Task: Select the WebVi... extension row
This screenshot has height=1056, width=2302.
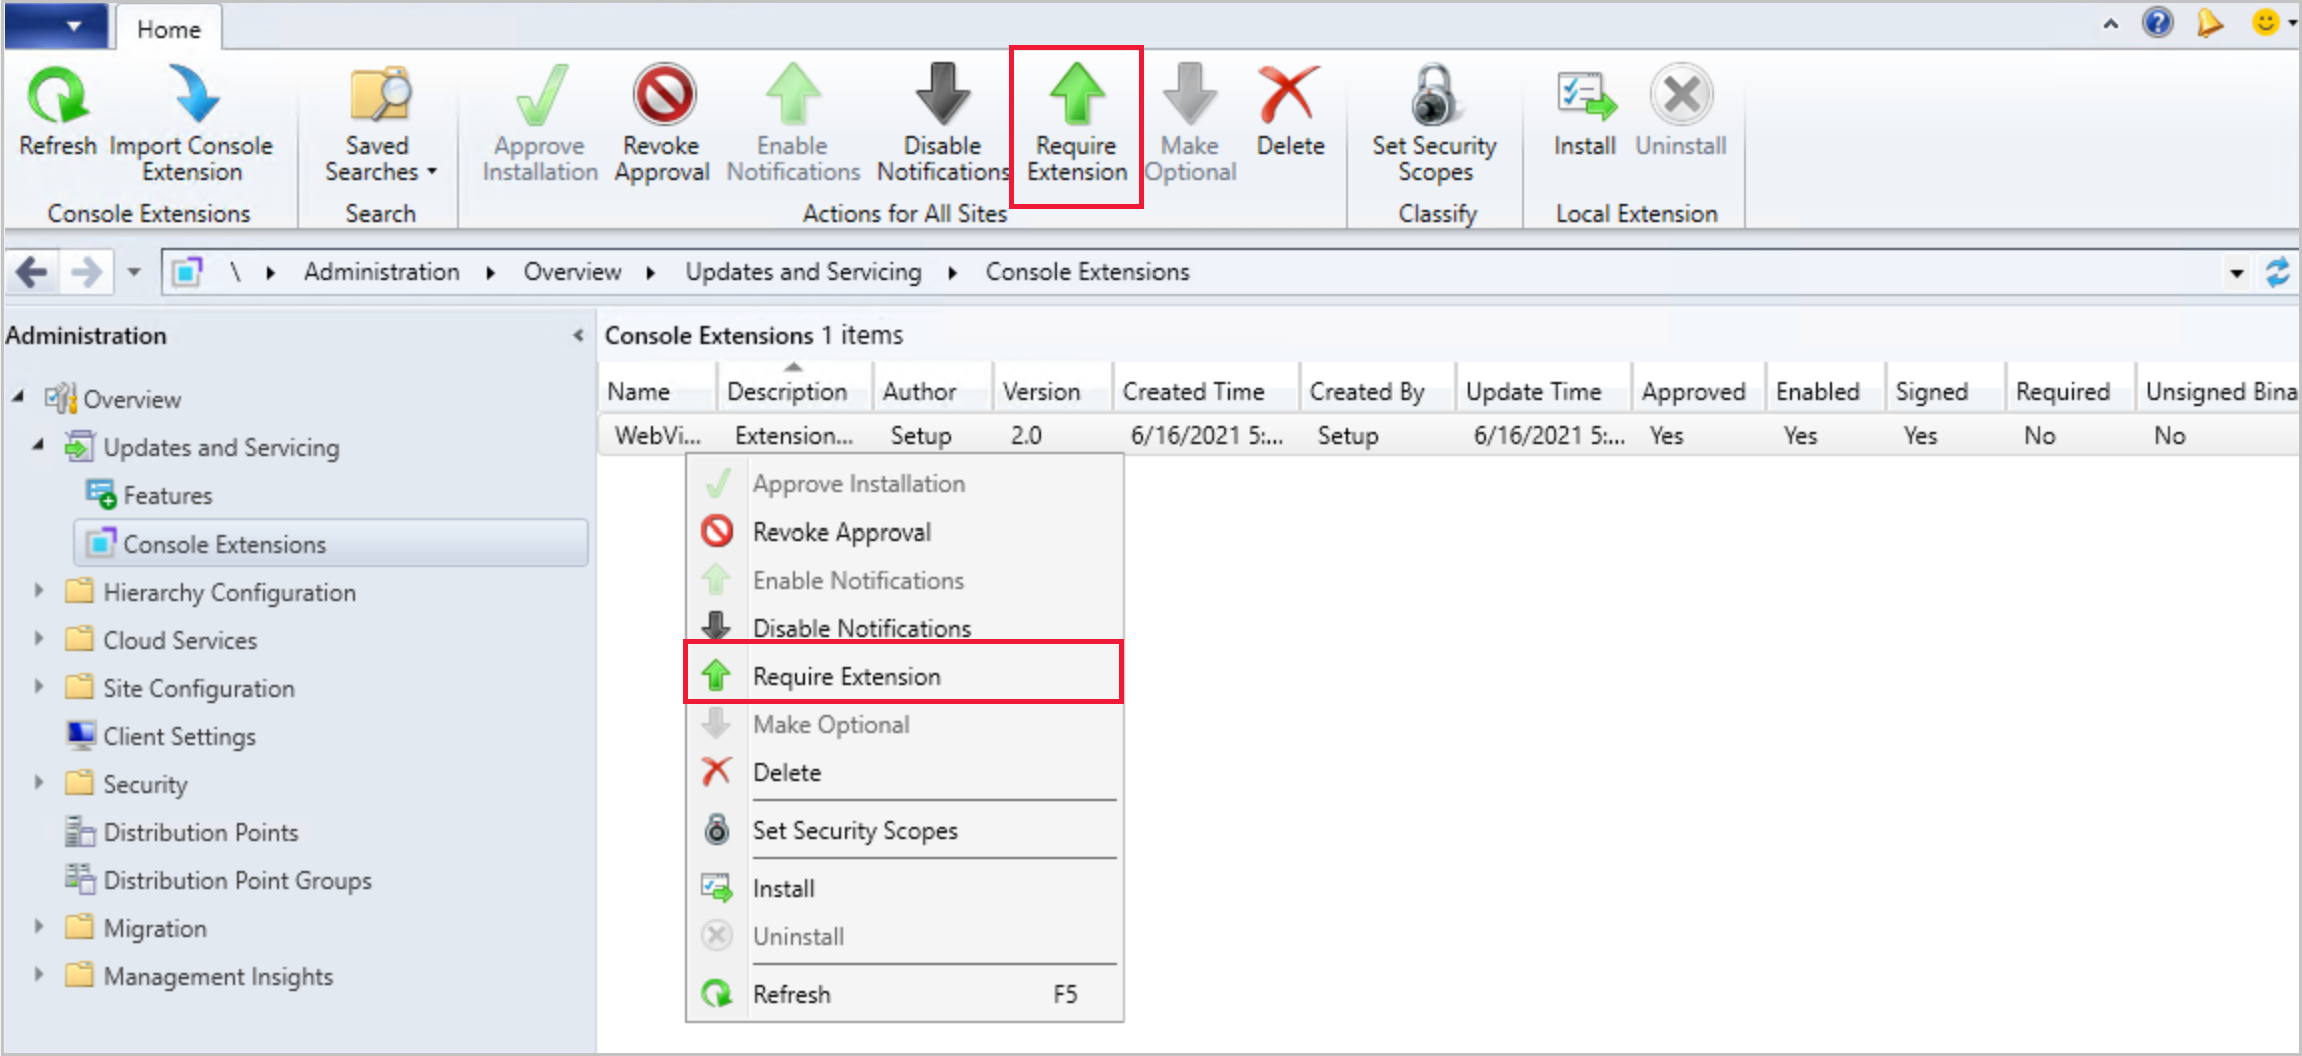Action: coord(1448,436)
